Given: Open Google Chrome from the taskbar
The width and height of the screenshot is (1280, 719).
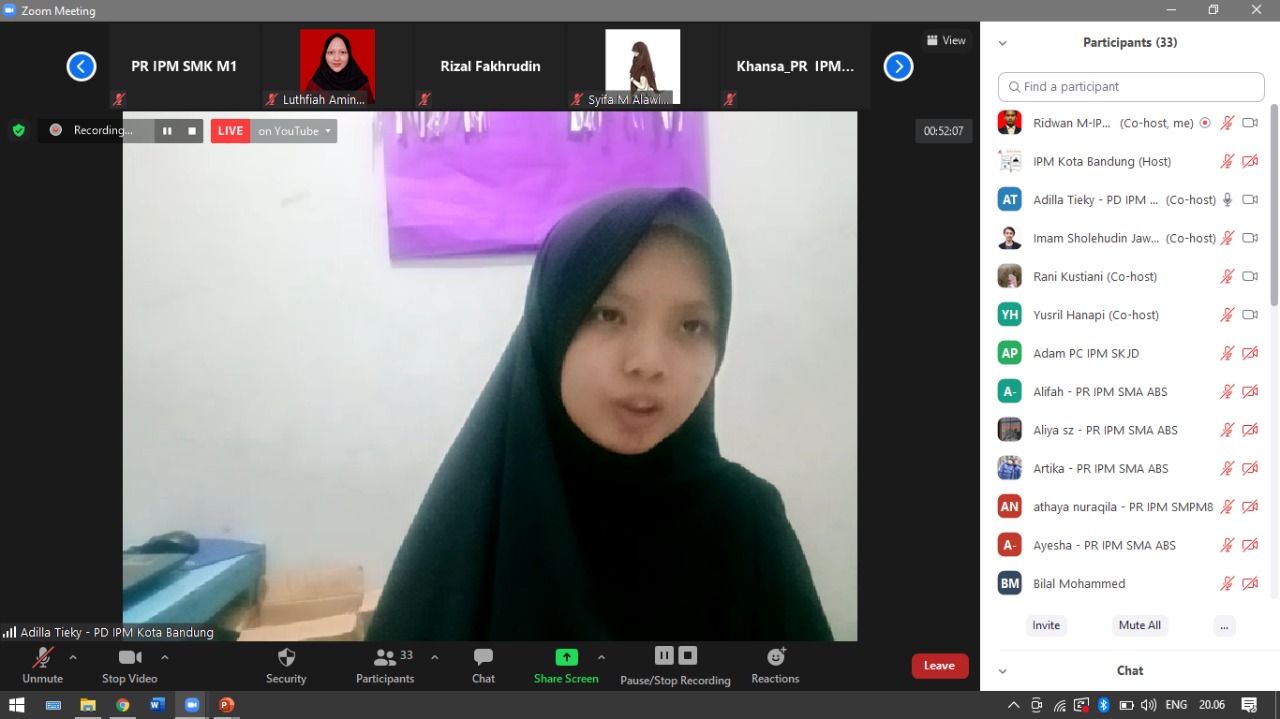Looking at the screenshot, I should pyautogui.click(x=122, y=705).
